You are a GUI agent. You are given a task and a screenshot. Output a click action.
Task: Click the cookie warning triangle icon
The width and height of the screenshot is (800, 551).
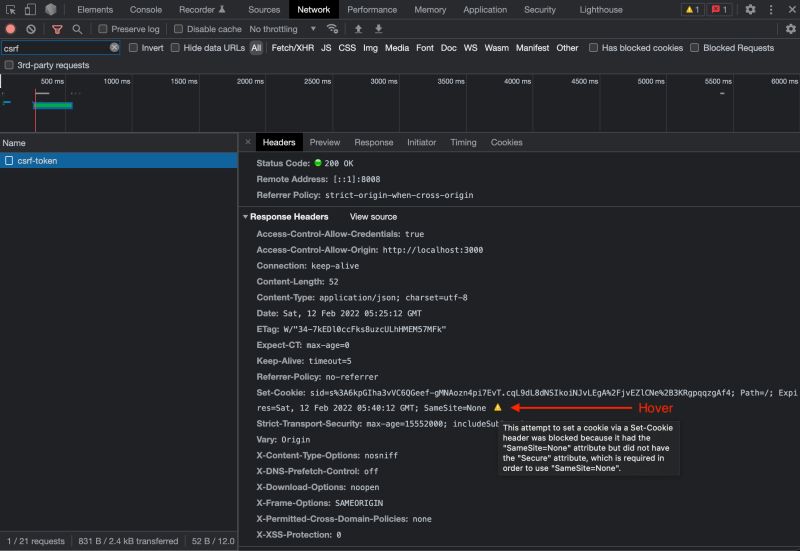497,407
